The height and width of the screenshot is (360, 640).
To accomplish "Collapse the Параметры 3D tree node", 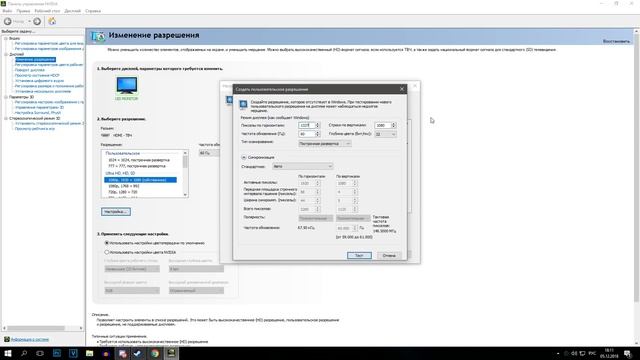I will click(x=6, y=97).
